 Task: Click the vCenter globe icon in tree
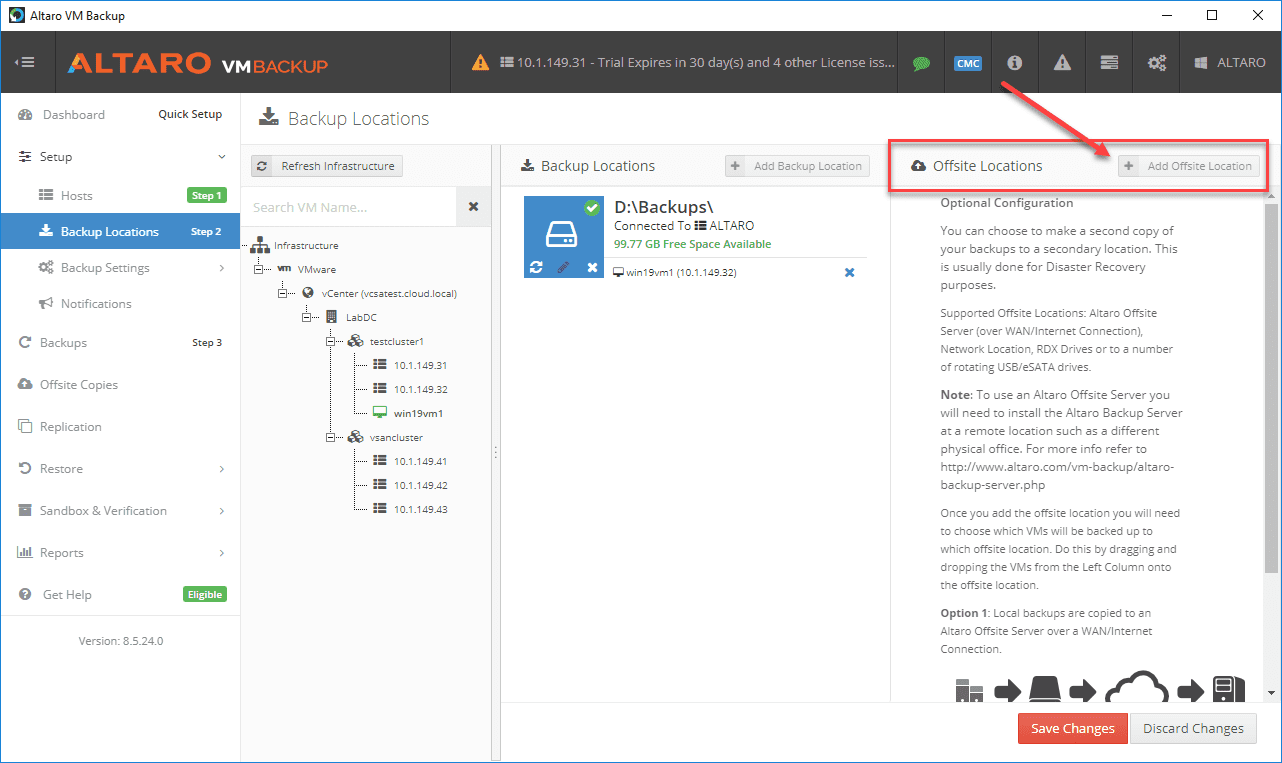308,293
